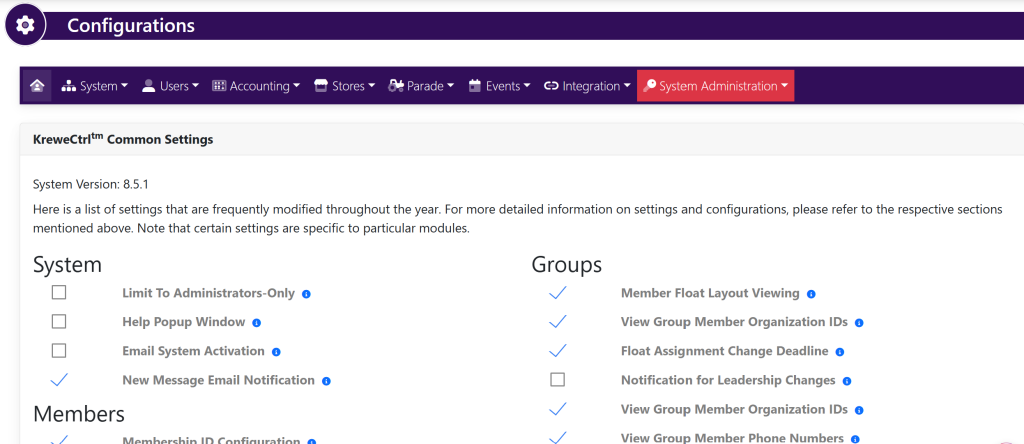Select the Integration menu item
This screenshot has width=1024, height=444.
click(x=587, y=86)
